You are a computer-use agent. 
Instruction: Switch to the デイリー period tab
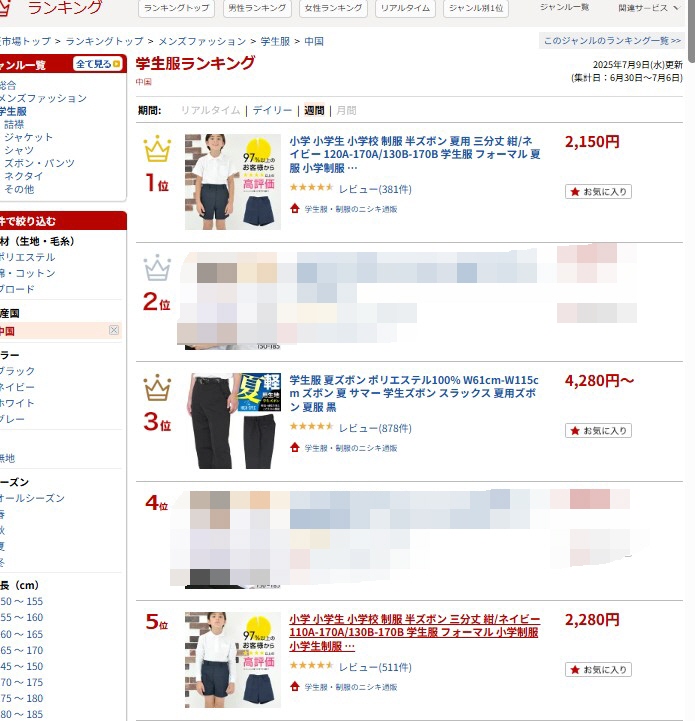(x=272, y=110)
